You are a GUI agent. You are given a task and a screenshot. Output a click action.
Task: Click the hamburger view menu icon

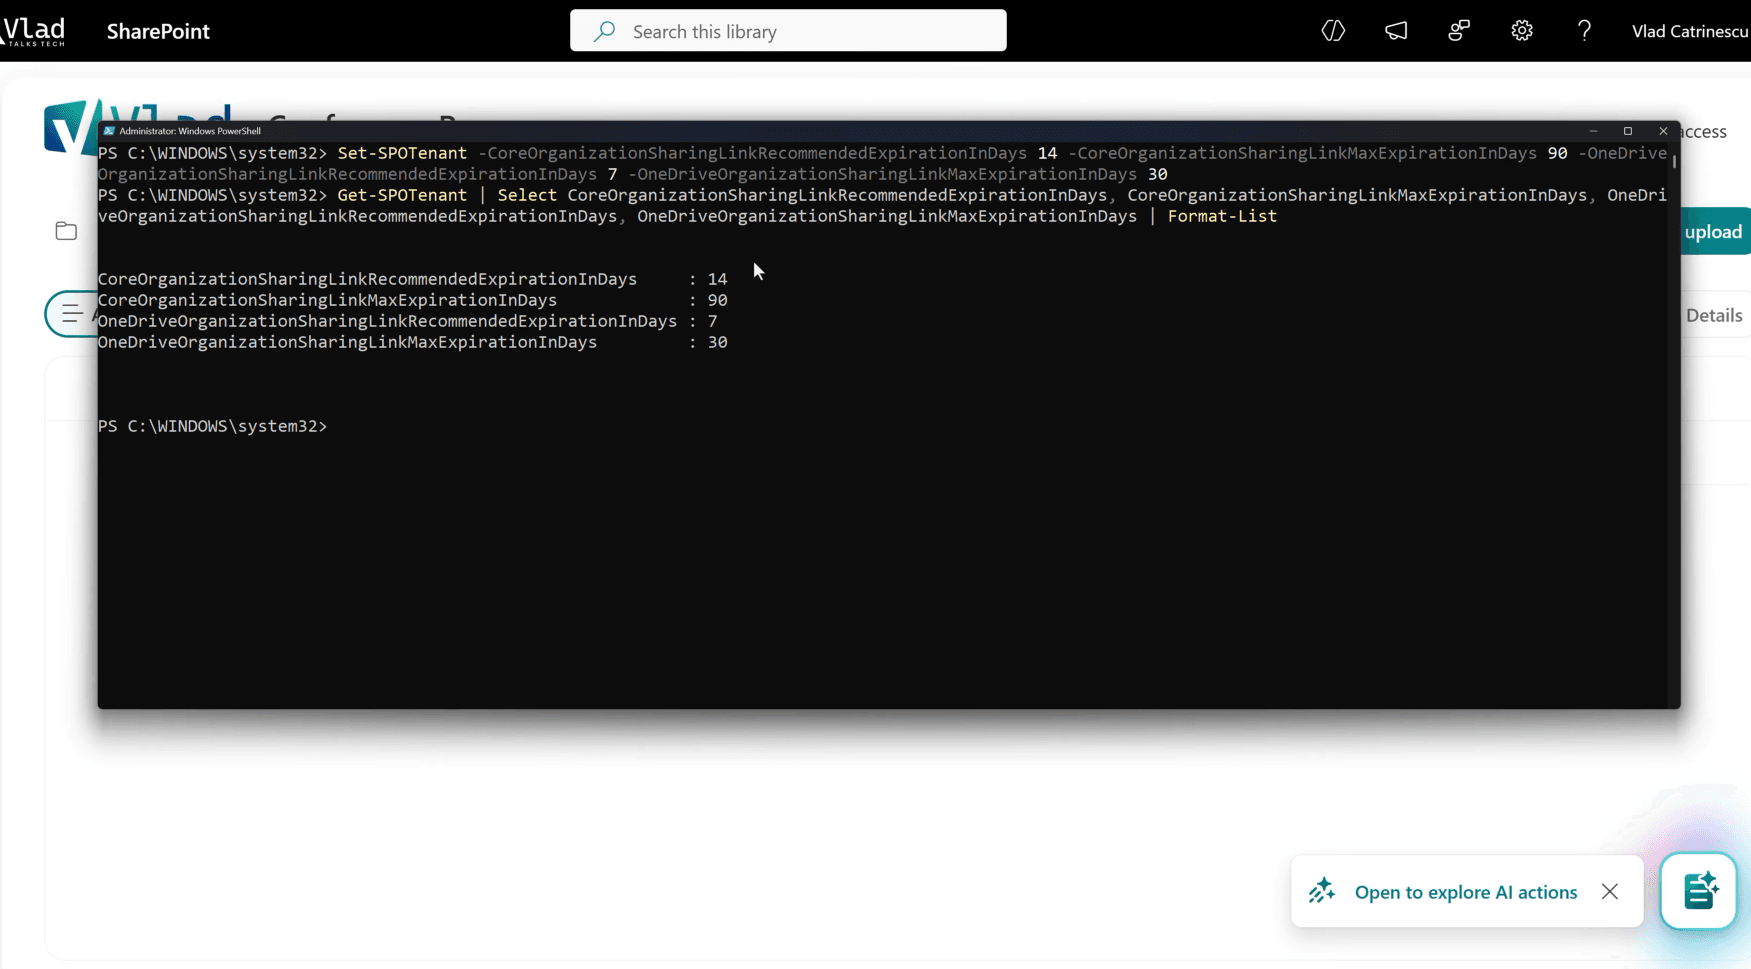[x=72, y=314]
